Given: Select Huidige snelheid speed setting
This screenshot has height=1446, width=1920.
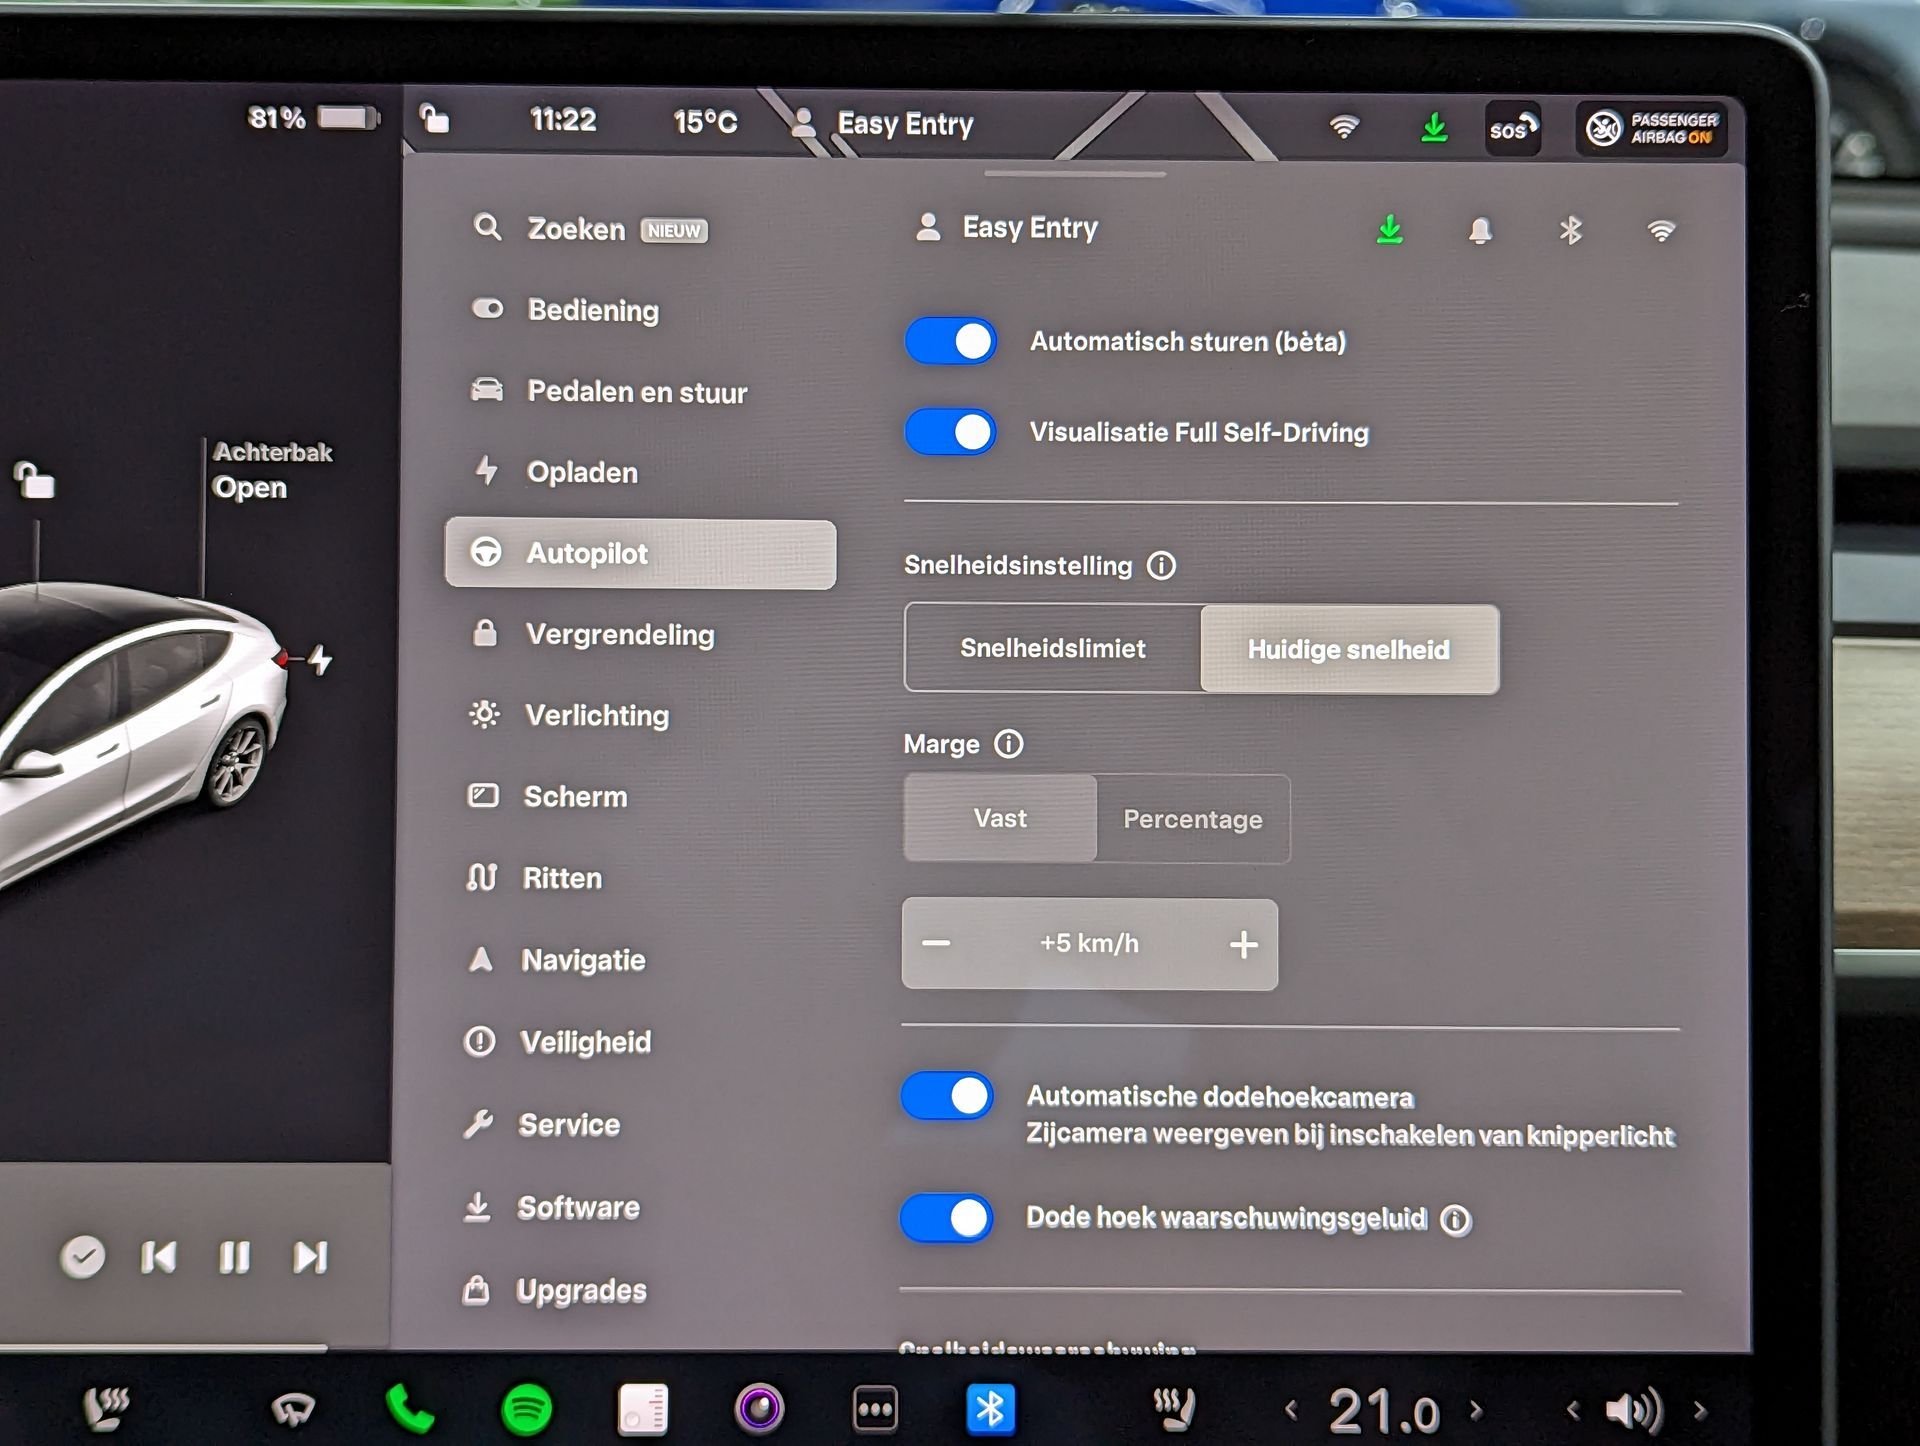Looking at the screenshot, I should pyautogui.click(x=1349, y=649).
